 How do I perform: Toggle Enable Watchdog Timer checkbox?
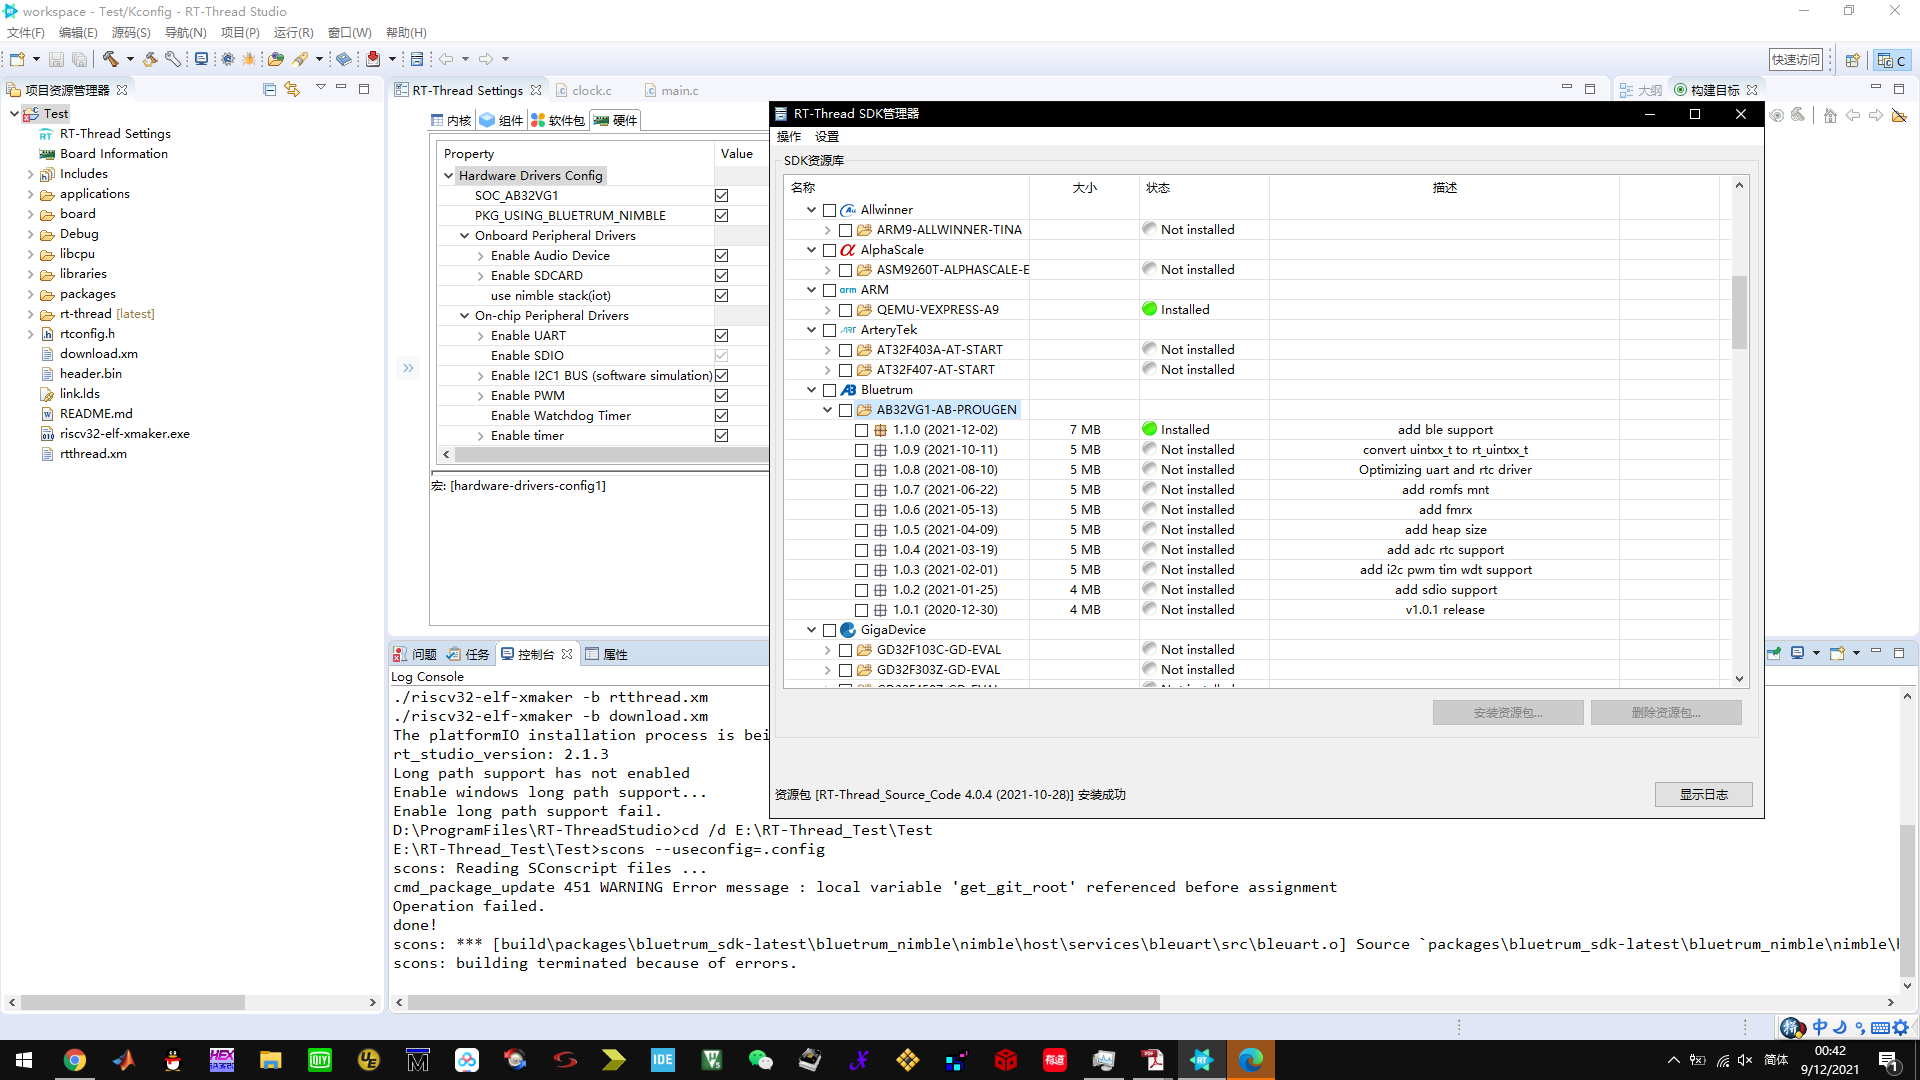tap(721, 416)
